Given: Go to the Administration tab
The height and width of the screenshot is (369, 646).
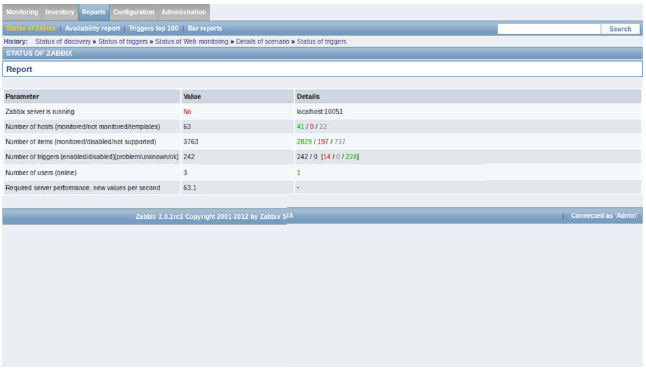Looking at the screenshot, I should coord(184,12).
